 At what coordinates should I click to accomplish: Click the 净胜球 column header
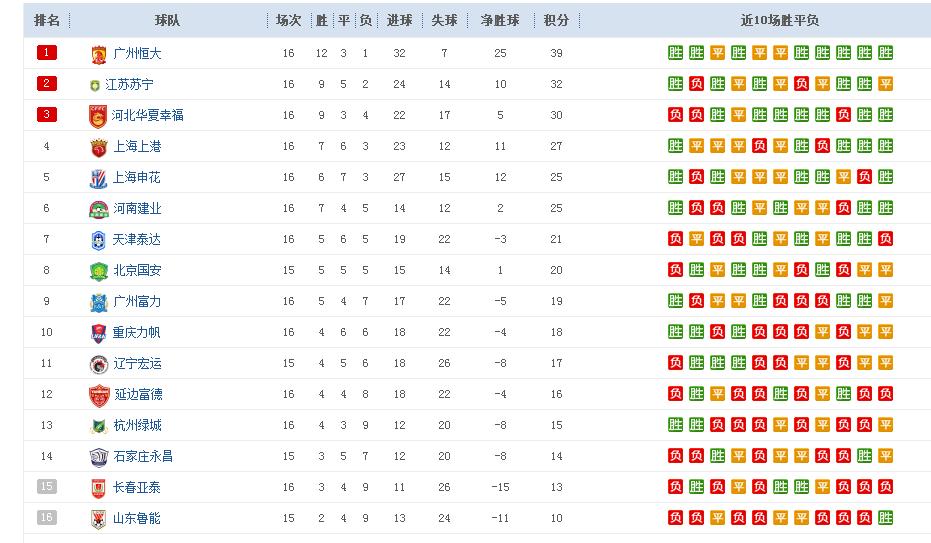500,20
